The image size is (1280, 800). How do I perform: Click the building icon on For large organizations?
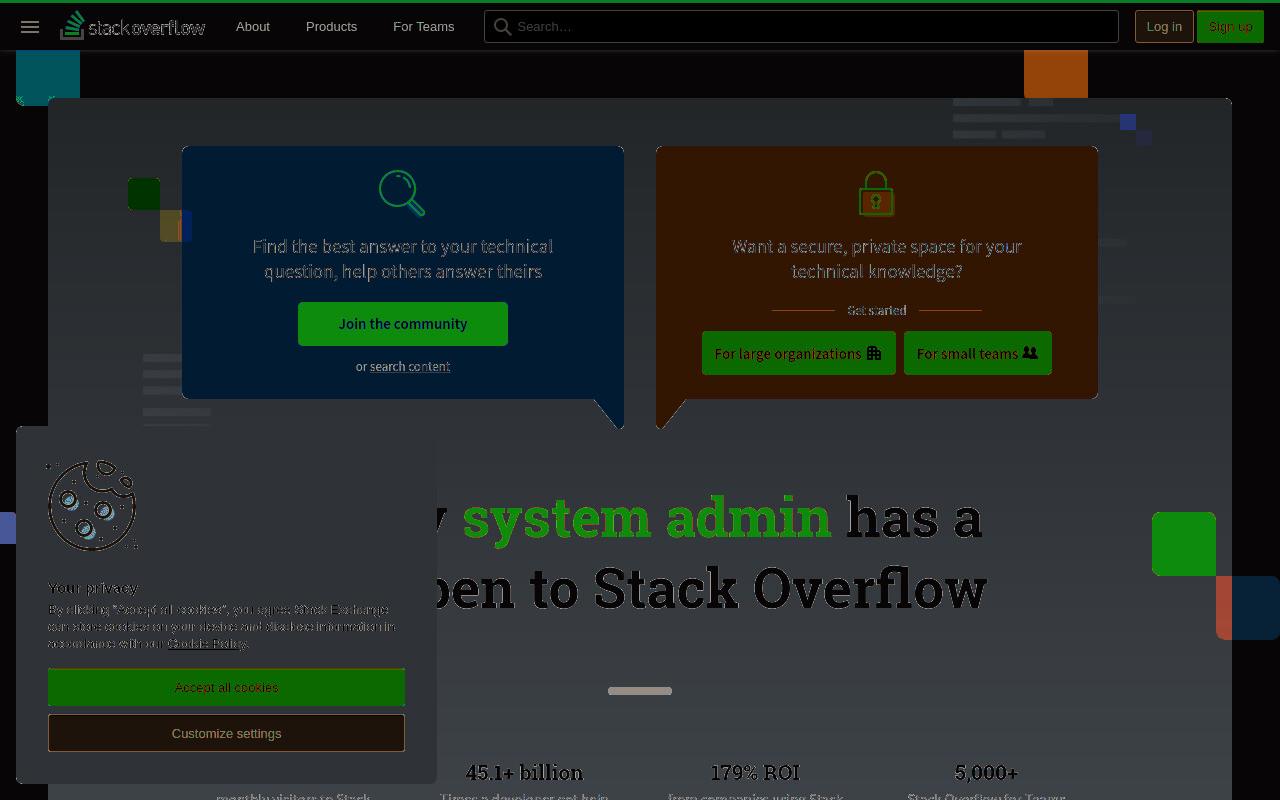(874, 353)
